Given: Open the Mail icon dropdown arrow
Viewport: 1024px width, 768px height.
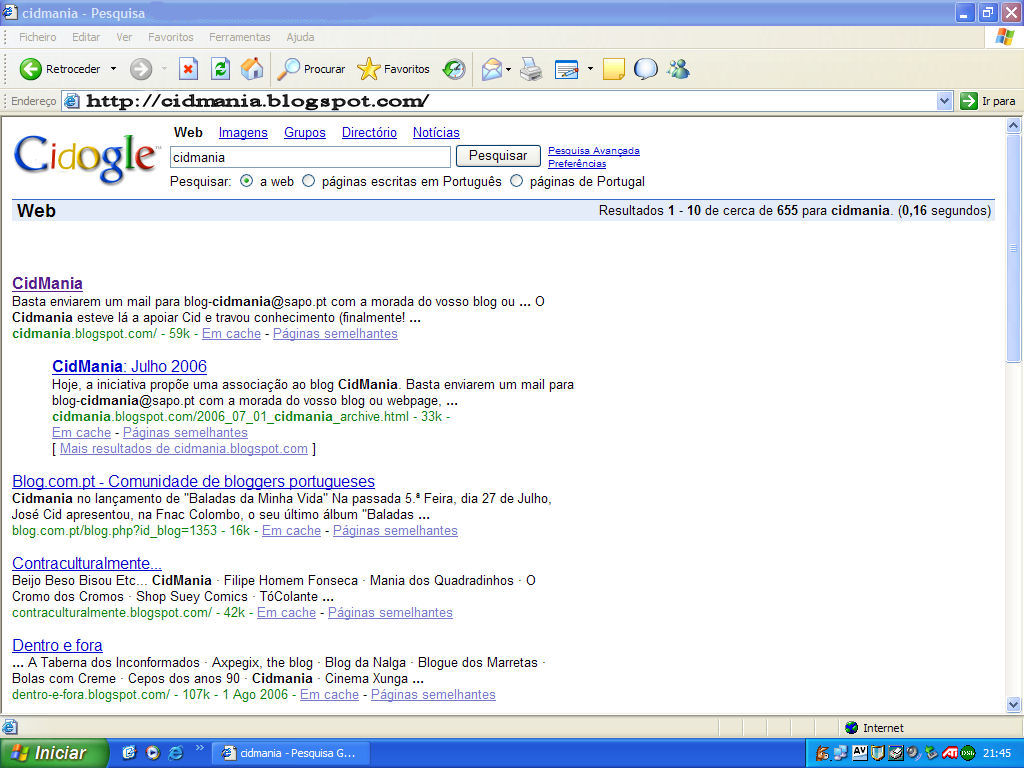Looking at the screenshot, I should coord(509,69).
